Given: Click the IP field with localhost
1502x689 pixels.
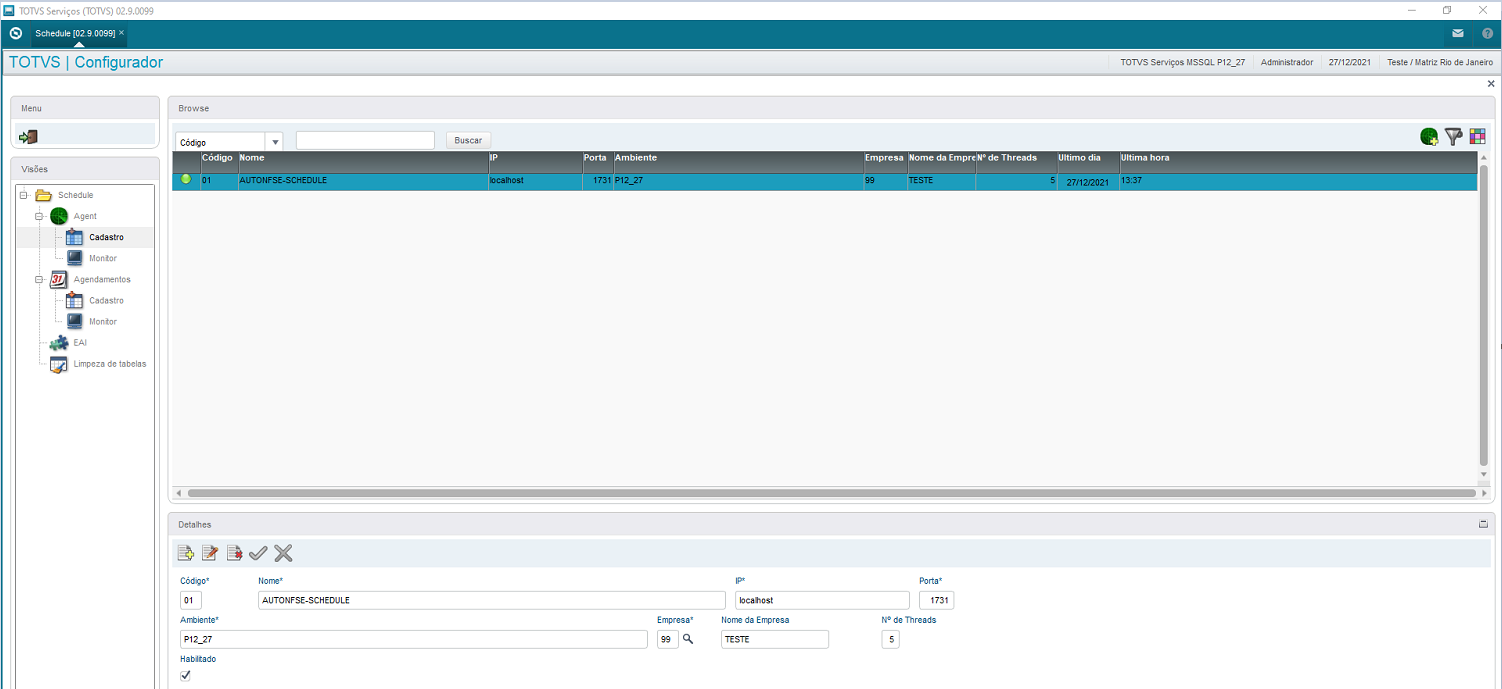Looking at the screenshot, I should (x=822, y=600).
